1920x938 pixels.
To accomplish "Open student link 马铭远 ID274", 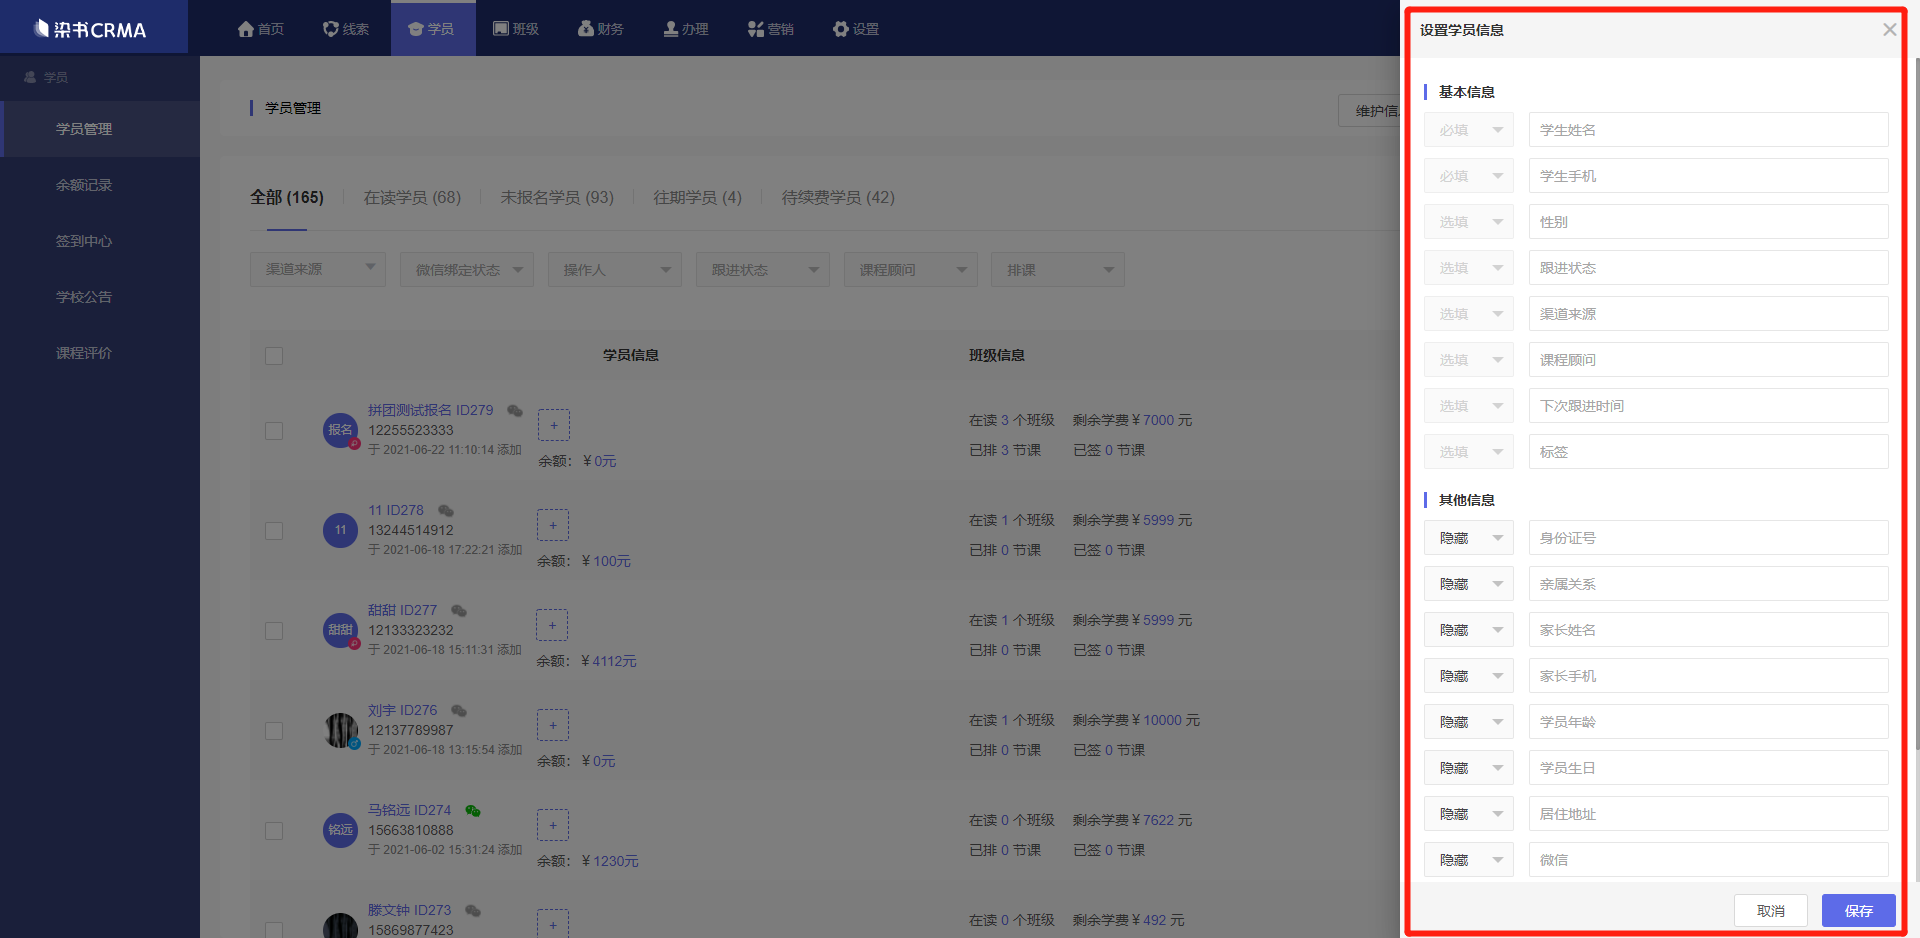I will pos(409,810).
